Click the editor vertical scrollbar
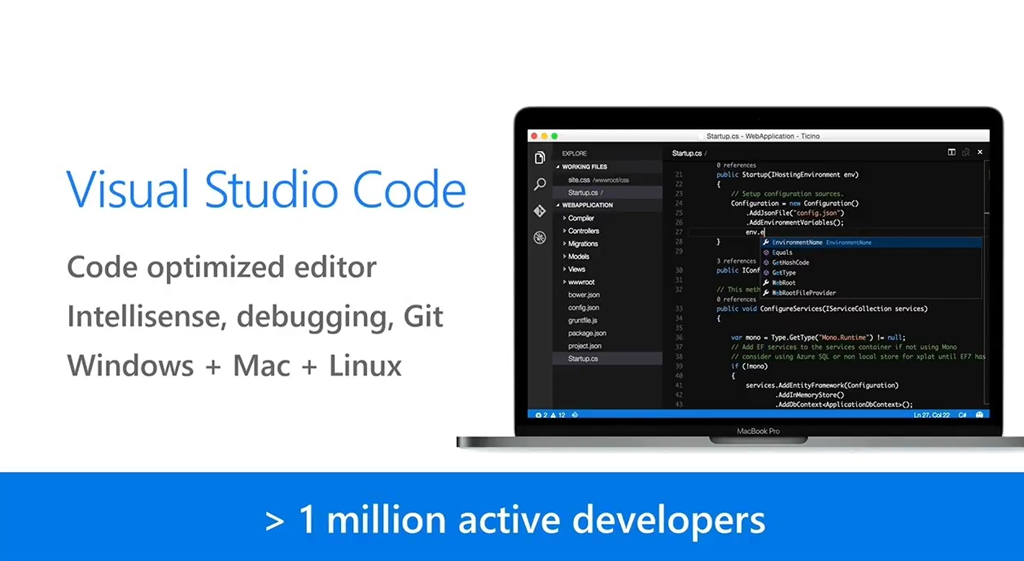Image resolution: width=1024 pixels, height=561 pixels. pos(986,281)
